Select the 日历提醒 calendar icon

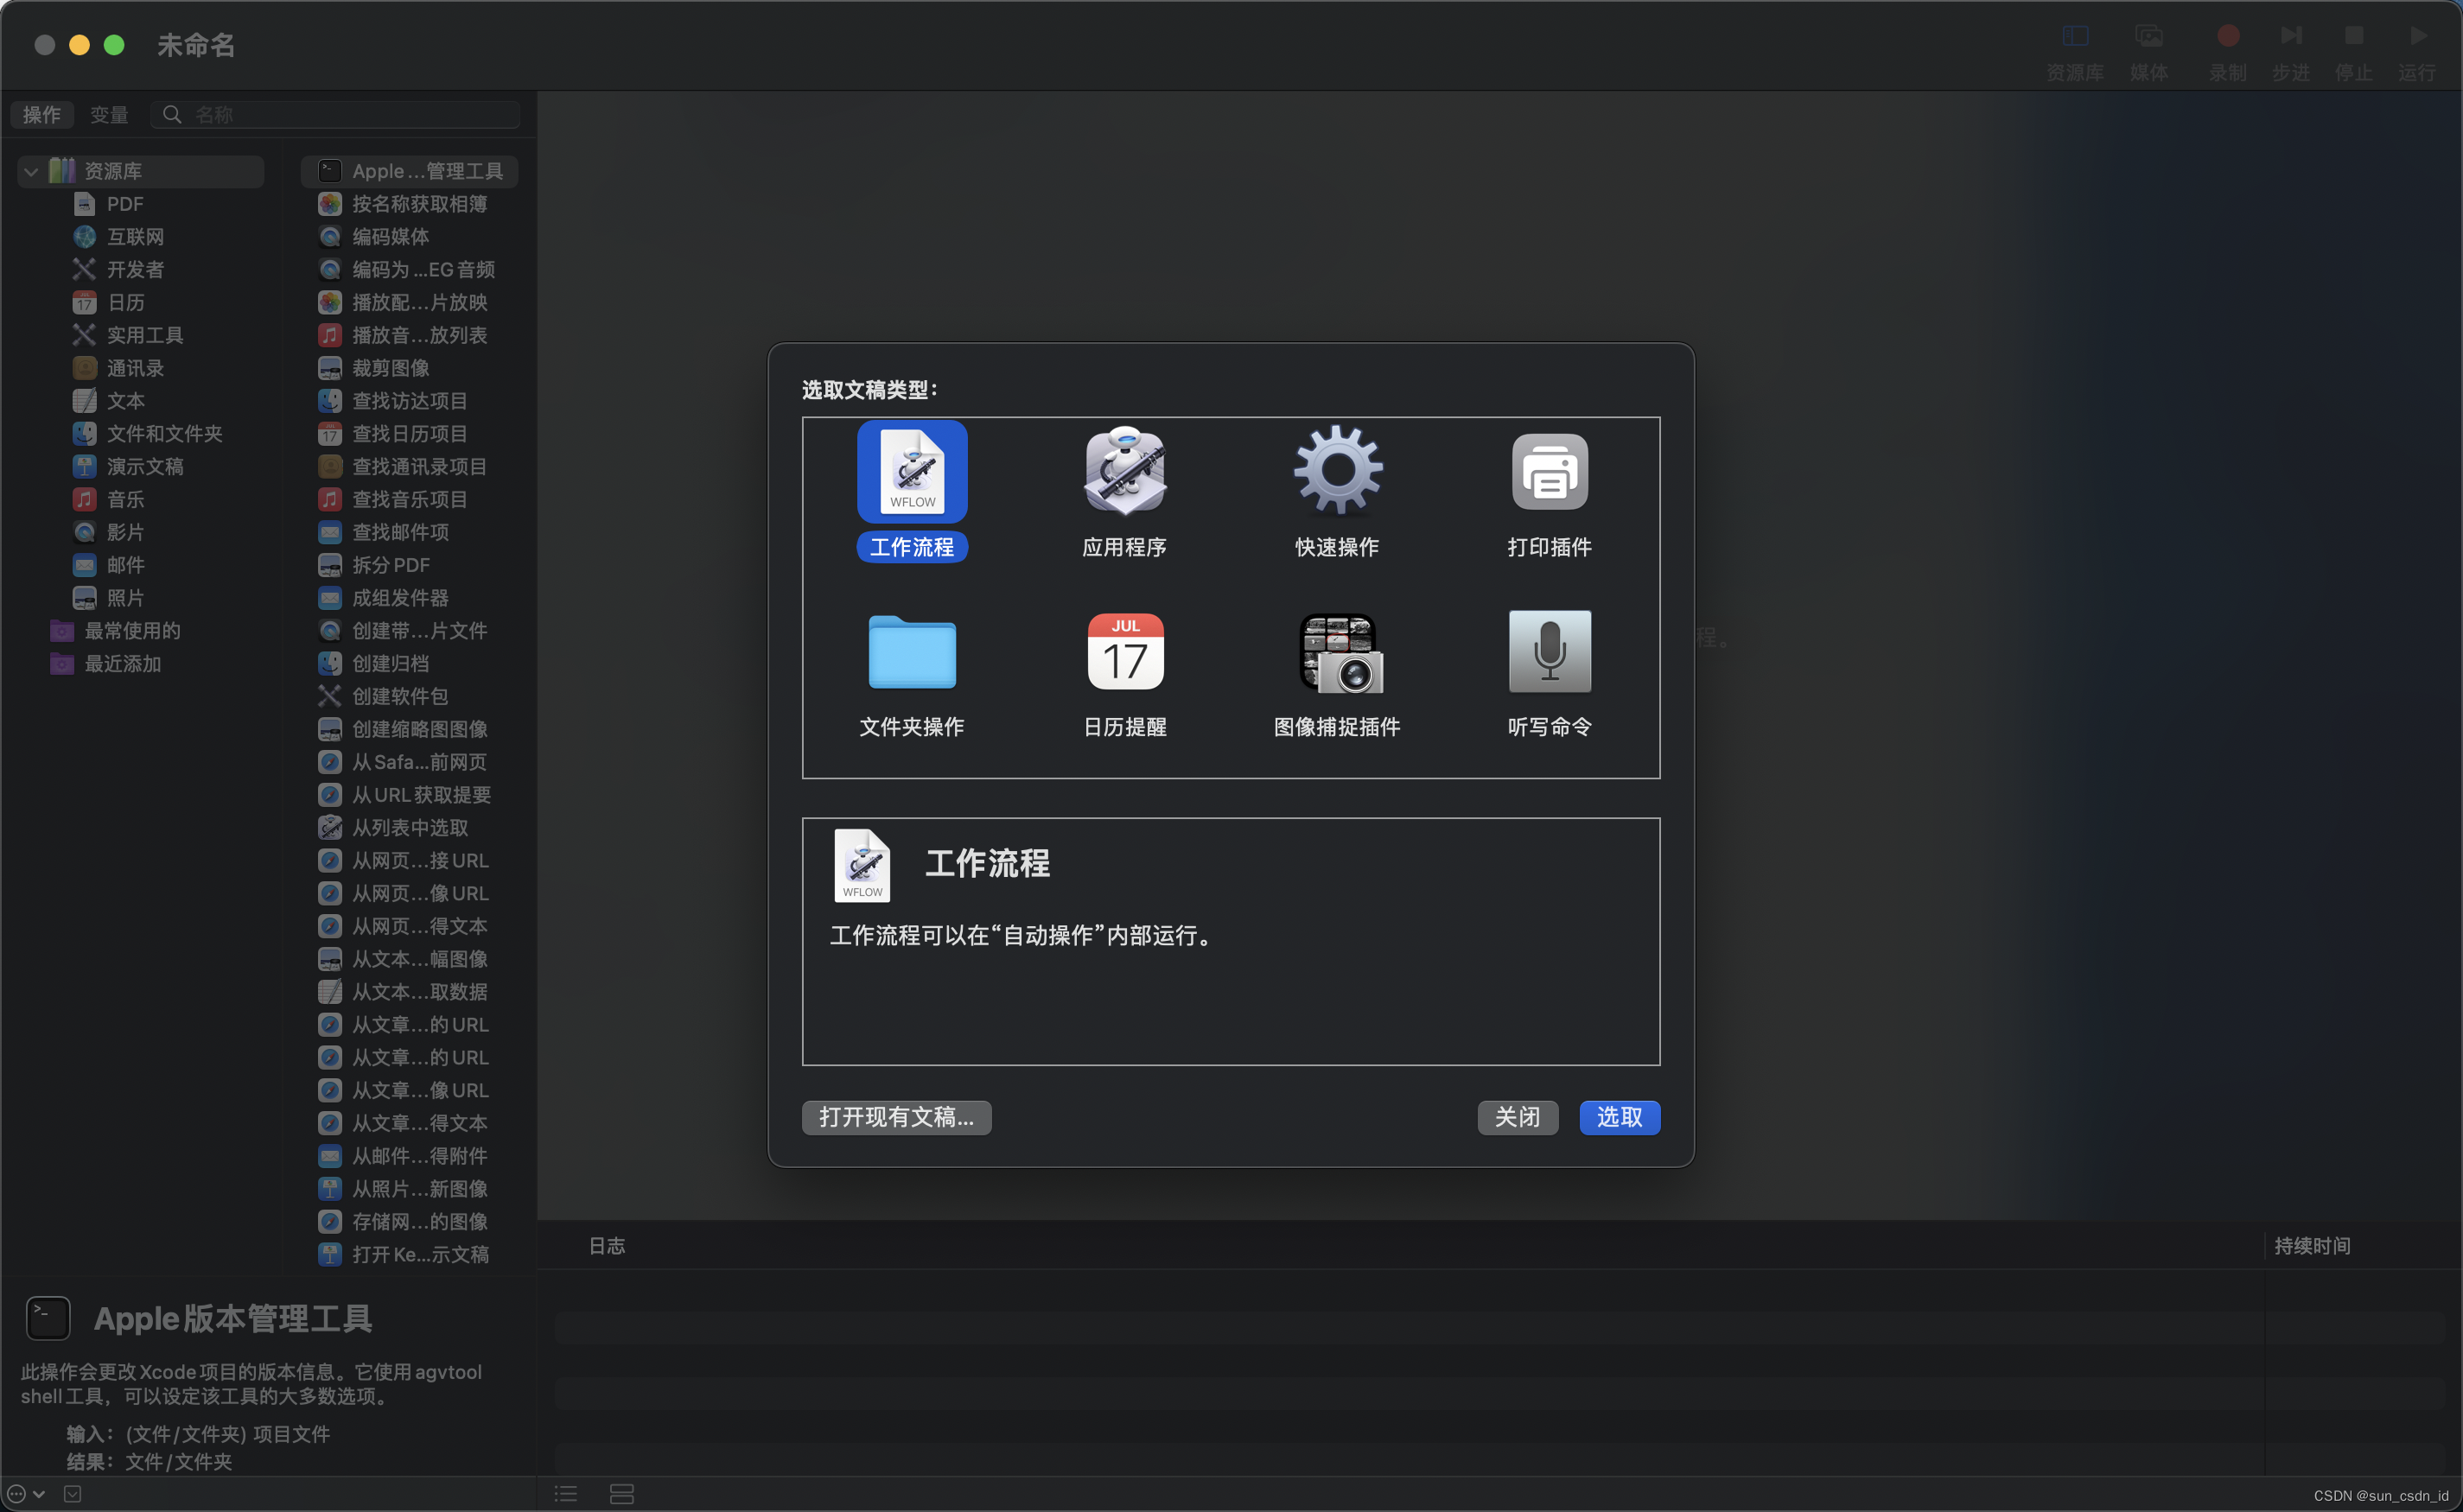(1124, 652)
